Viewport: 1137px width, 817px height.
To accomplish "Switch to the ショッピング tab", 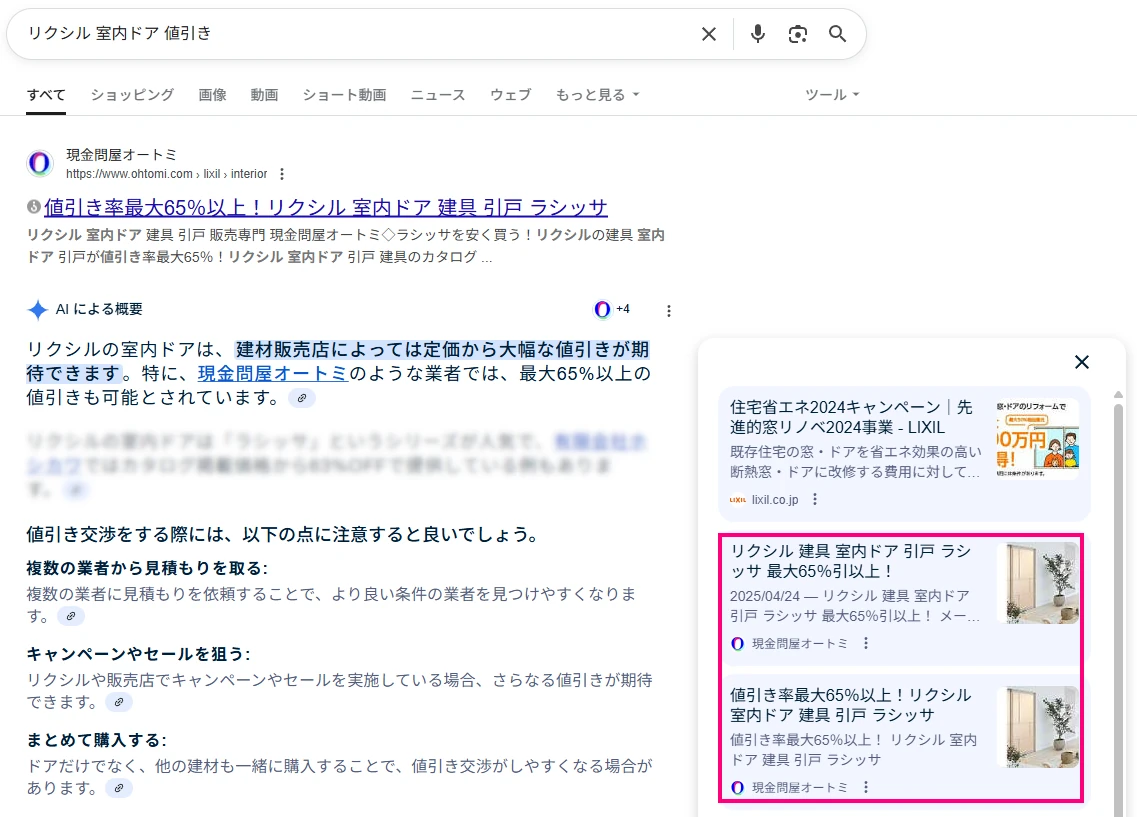I will click(x=132, y=95).
